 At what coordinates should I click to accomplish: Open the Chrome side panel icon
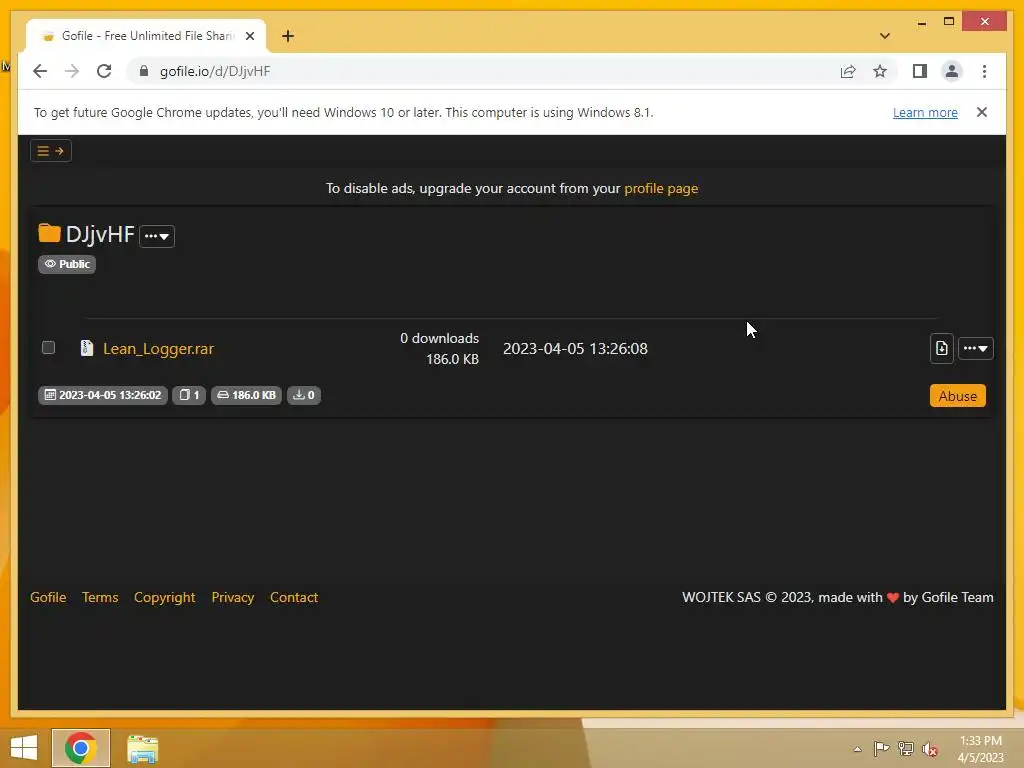tap(920, 71)
